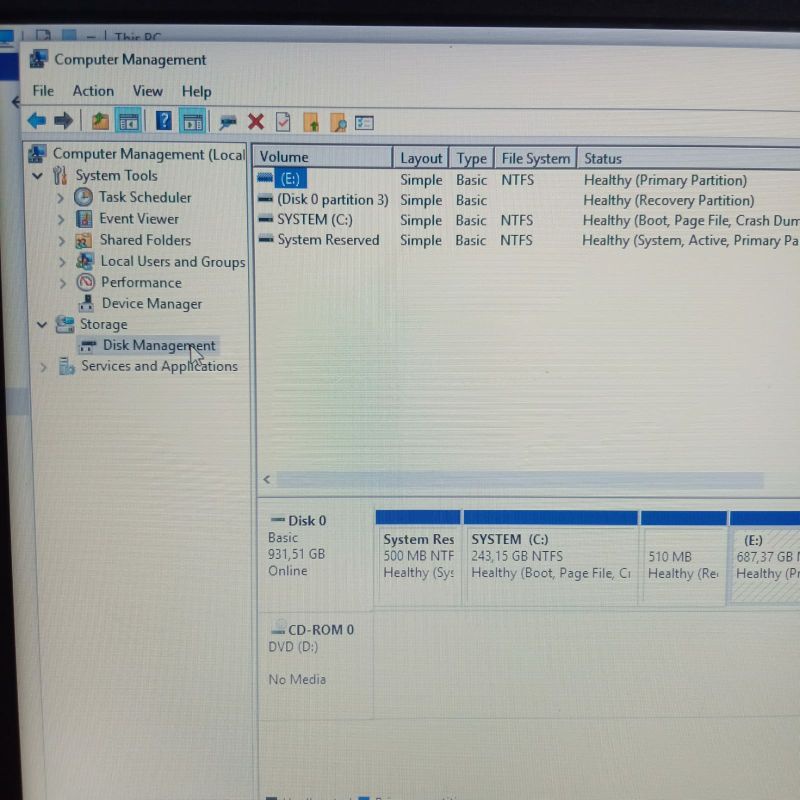The height and width of the screenshot is (800, 800).
Task: Open the Action menu
Action: point(93,91)
